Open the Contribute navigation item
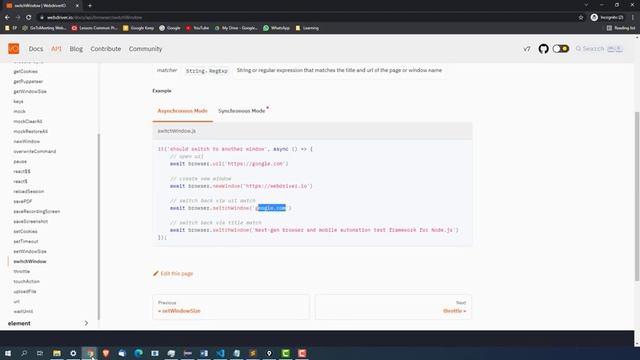 (x=106, y=49)
